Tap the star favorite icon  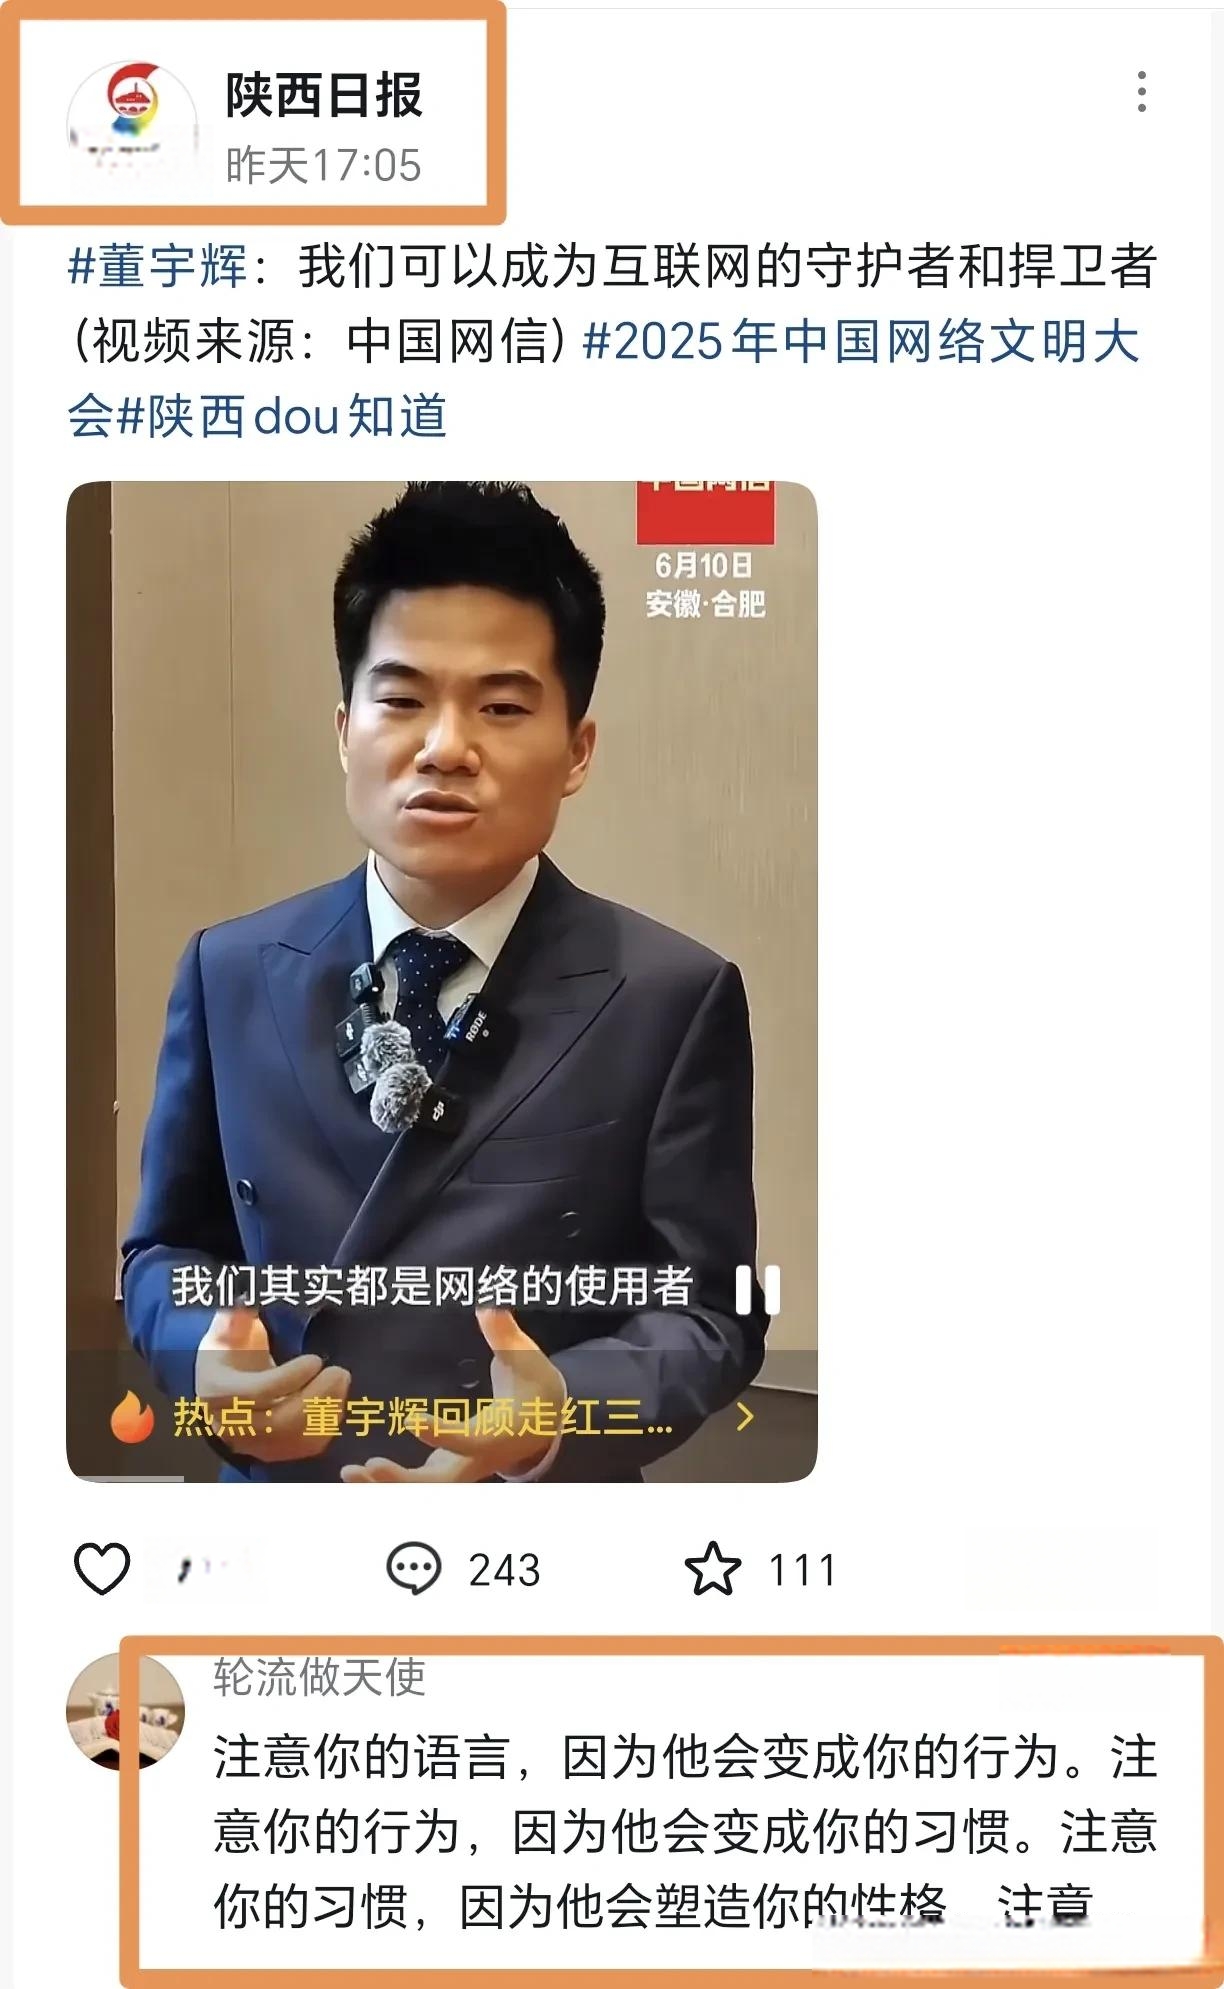[x=712, y=1568]
